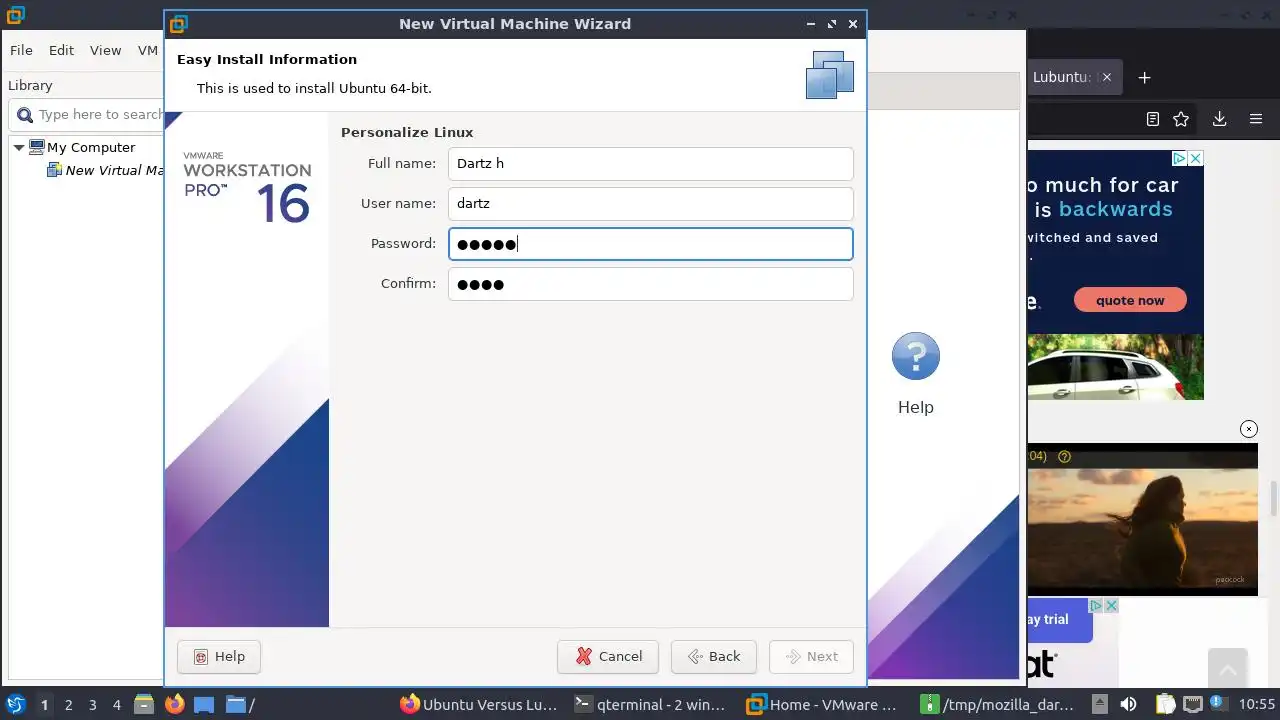Click the scroll-to-top arrow button
This screenshot has width=1280, height=720.
[x=1228, y=669]
